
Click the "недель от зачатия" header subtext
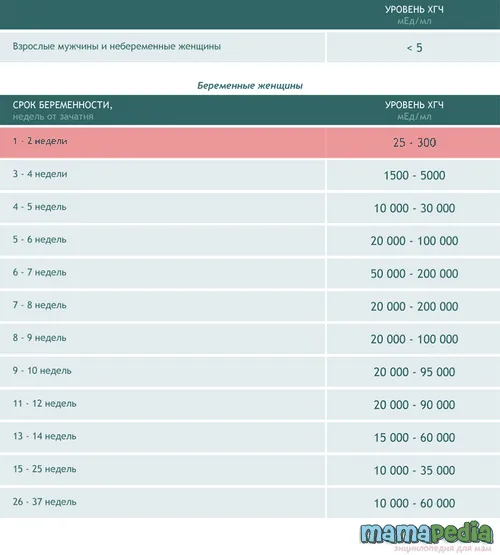click(x=53, y=116)
